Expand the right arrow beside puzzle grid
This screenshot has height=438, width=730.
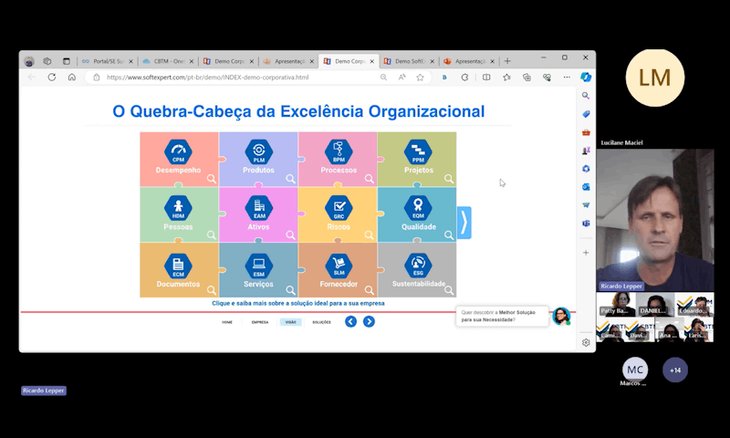click(464, 222)
